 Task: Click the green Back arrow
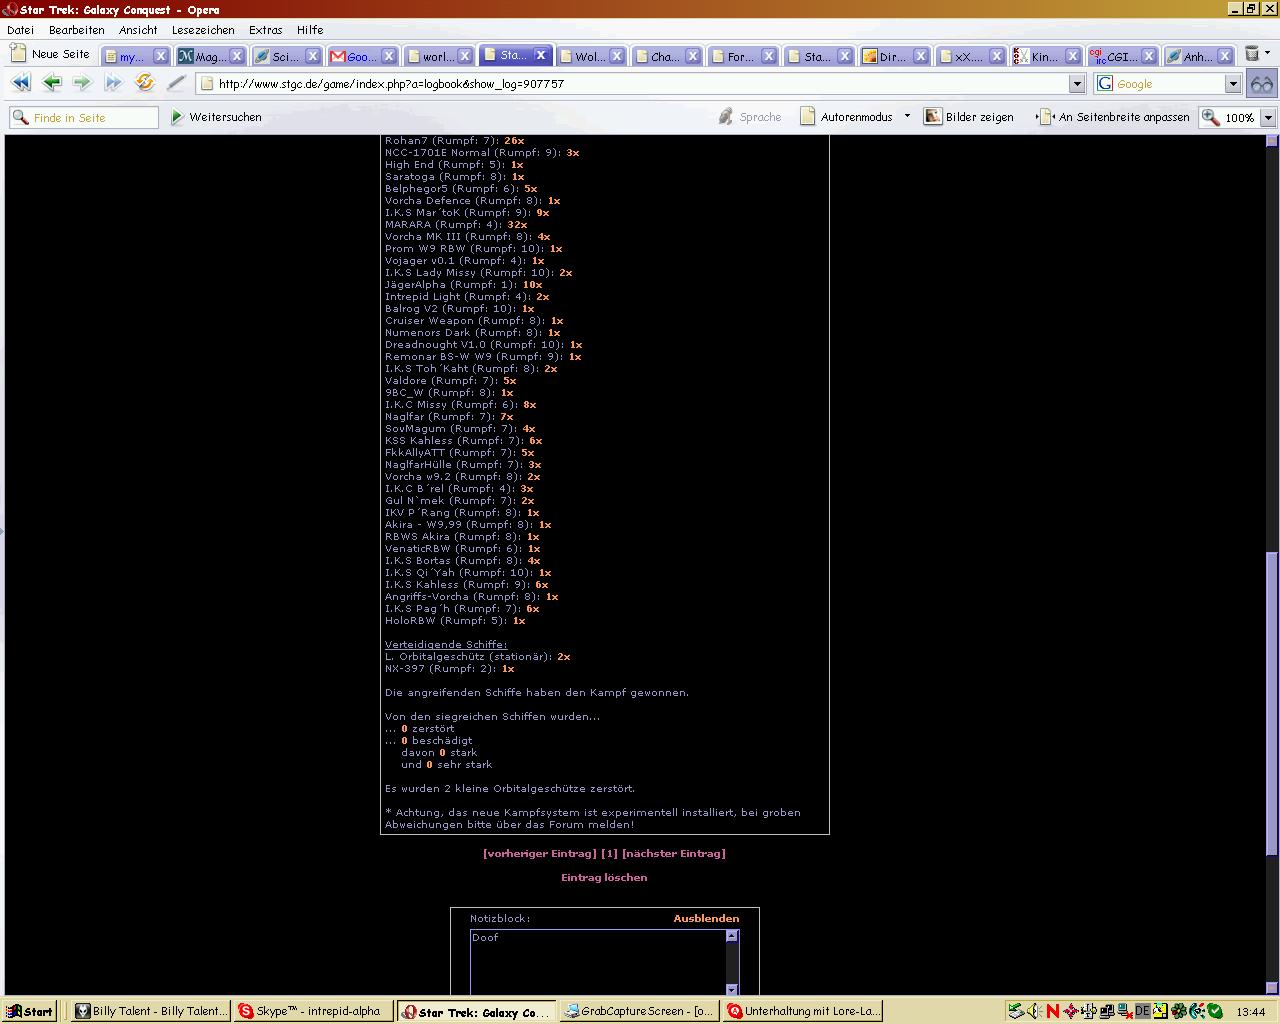pyautogui.click(x=52, y=84)
